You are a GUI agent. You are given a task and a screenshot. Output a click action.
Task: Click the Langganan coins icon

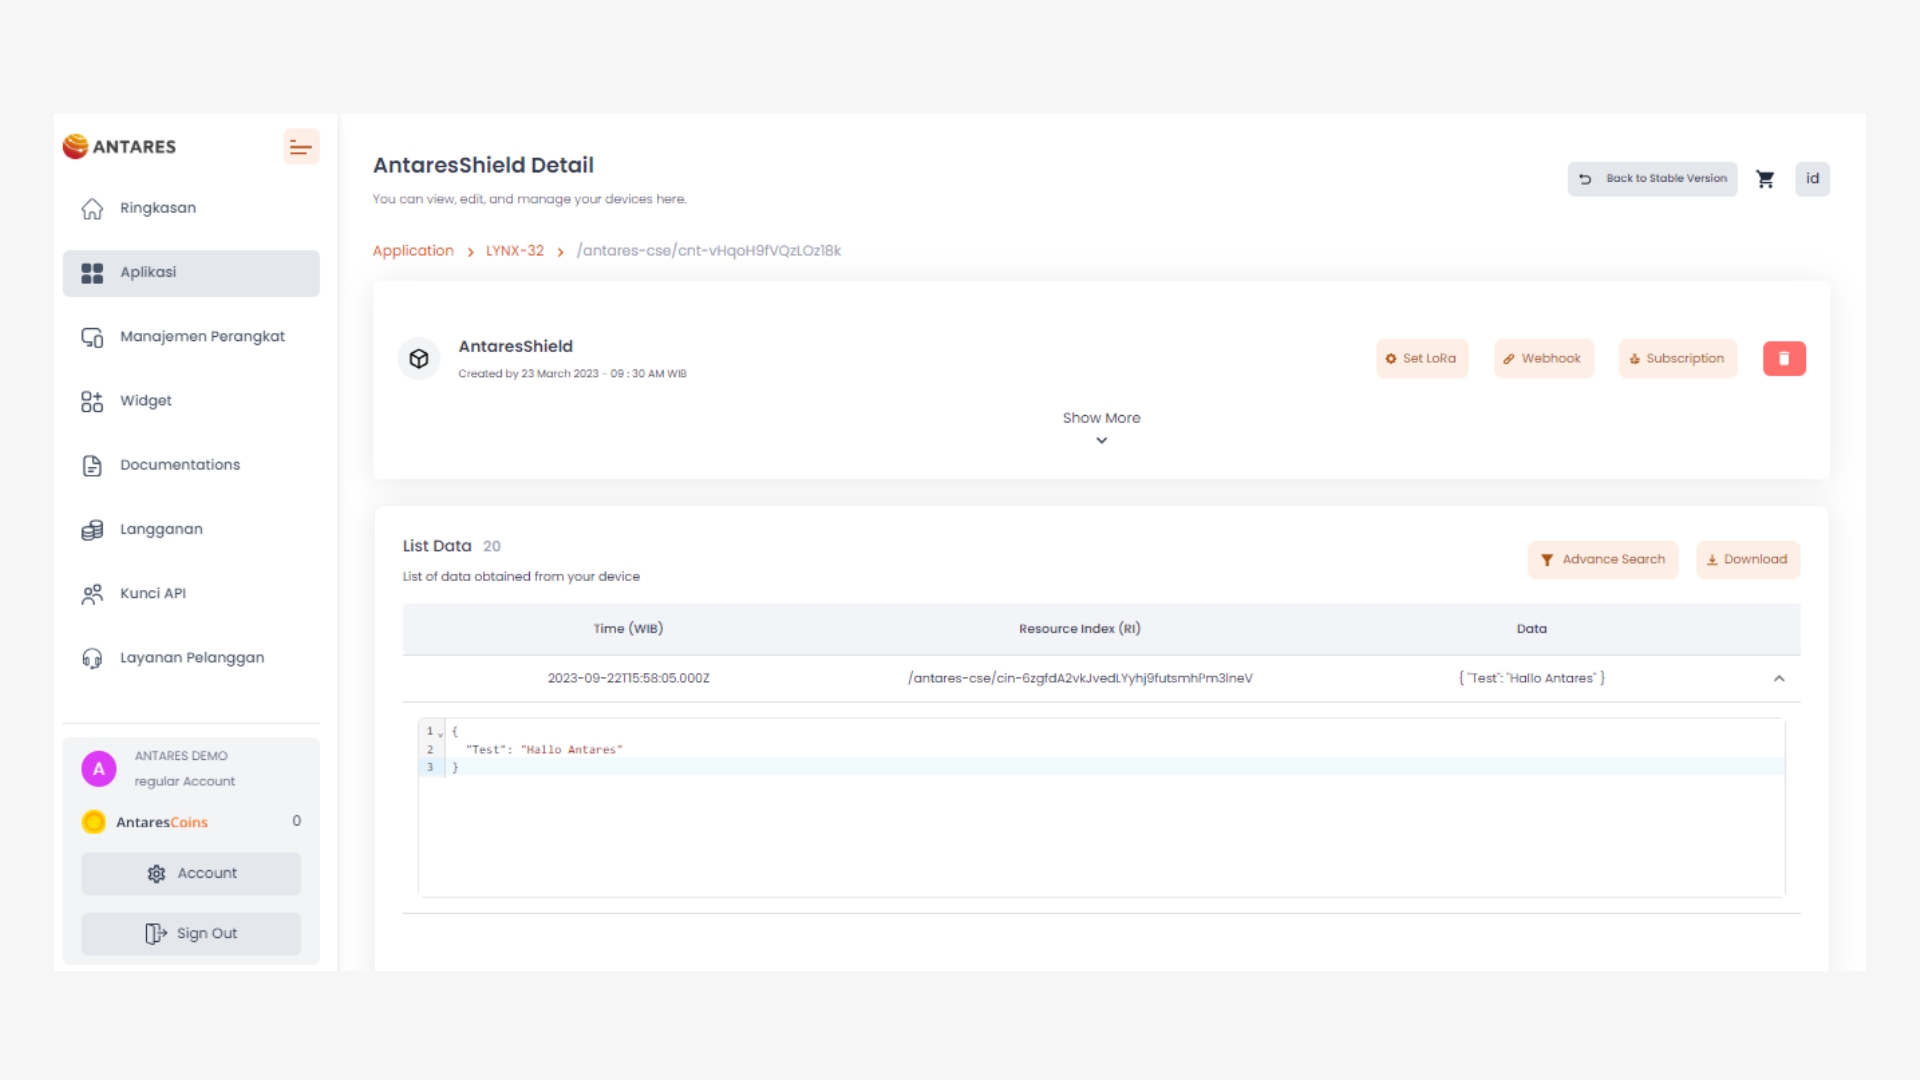[x=92, y=529]
